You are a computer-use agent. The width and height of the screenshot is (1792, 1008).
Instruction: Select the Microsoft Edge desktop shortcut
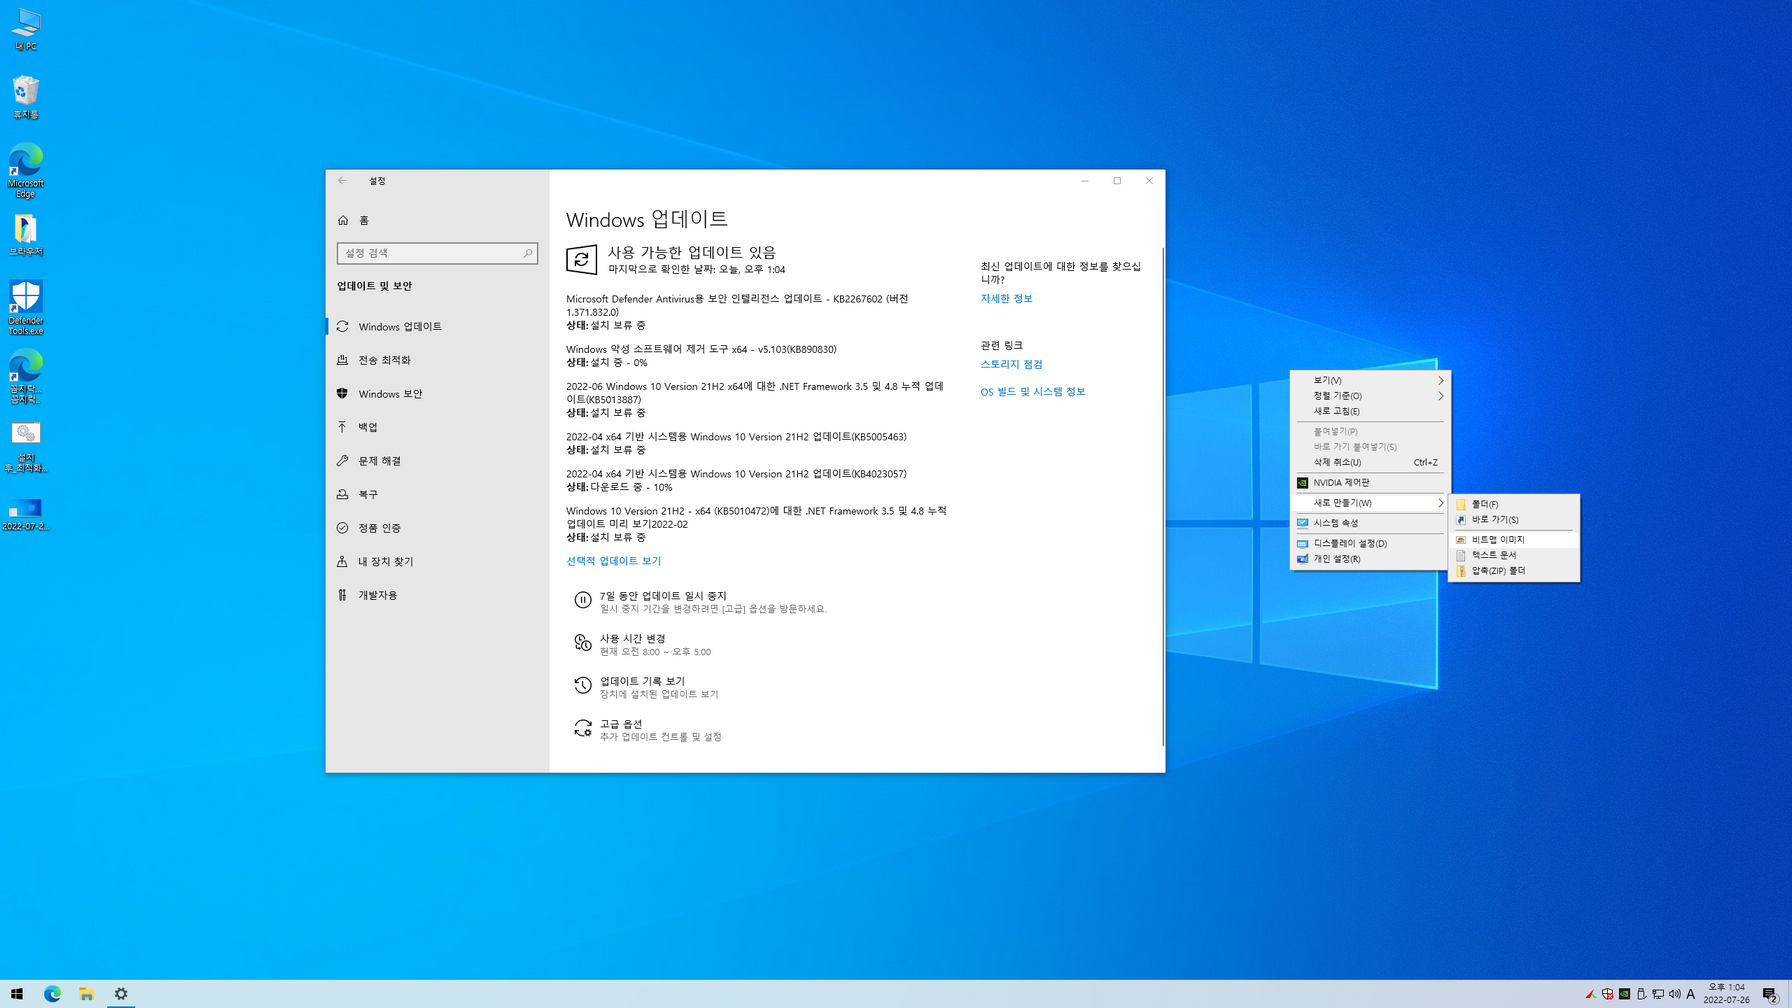(25, 171)
